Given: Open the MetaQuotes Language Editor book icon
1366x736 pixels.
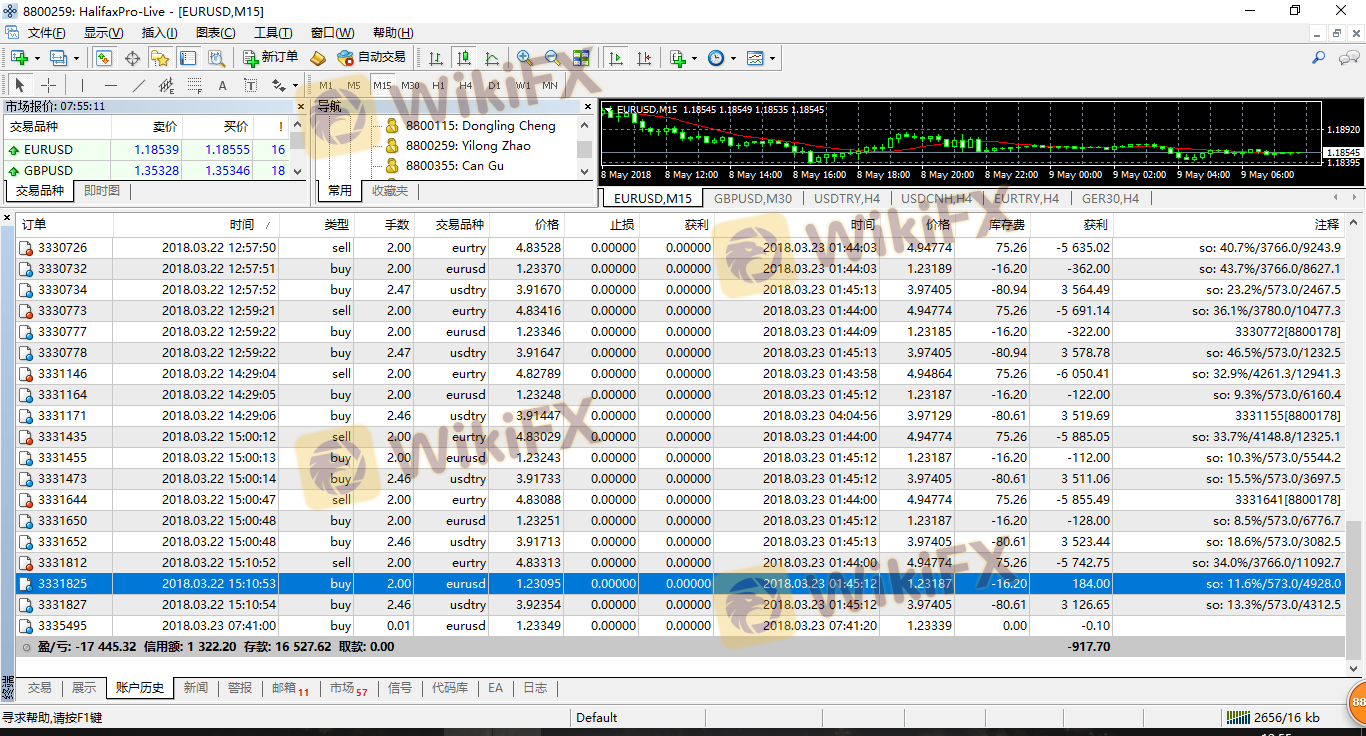Looking at the screenshot, I should 318,58.
